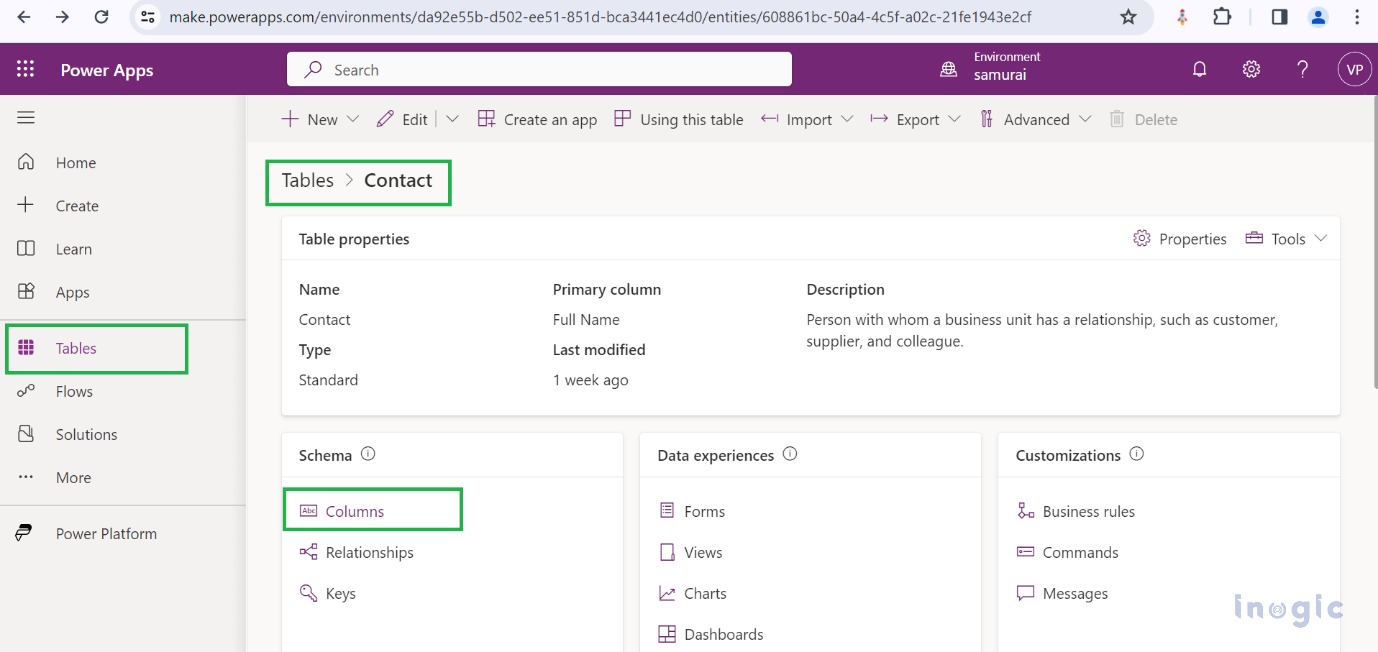The width and height of the screenshot is (1378, 652).
Task: Click the Schema info icon
Action: point(368,454)
